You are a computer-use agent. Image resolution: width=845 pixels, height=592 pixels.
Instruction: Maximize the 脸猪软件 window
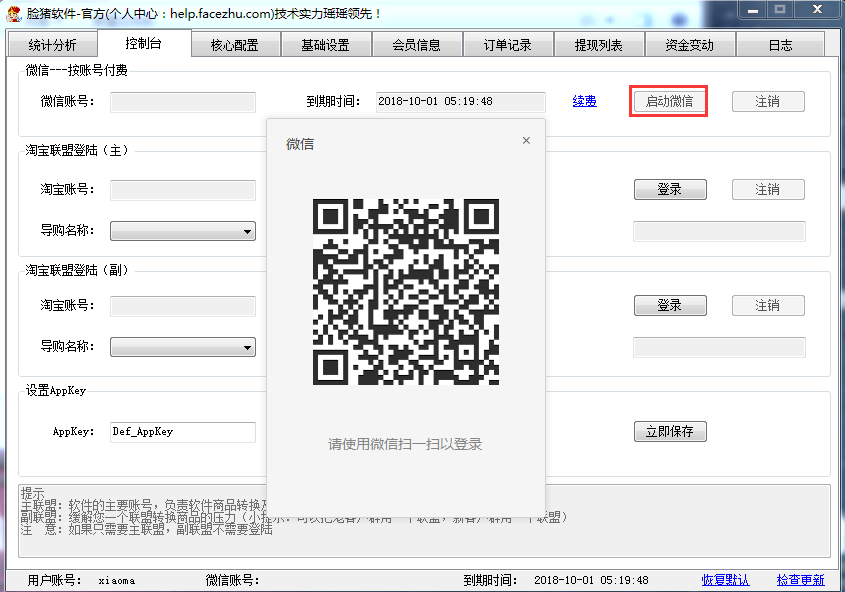[x=780, y=10]
